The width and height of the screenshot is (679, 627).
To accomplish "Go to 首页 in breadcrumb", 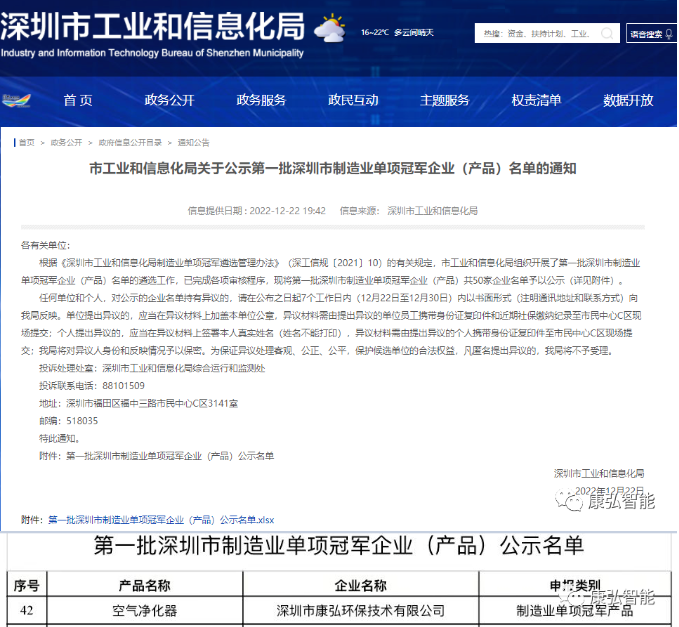I will tap(27, 142).
